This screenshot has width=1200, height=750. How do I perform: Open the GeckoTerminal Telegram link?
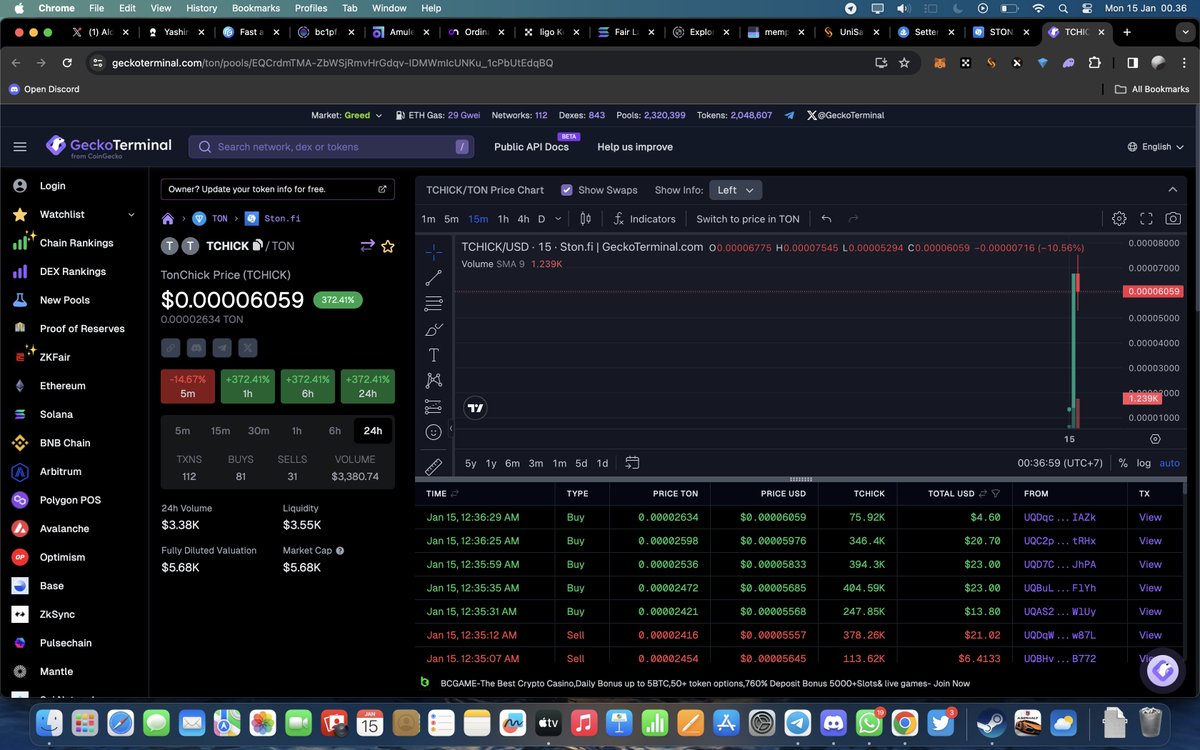click(789, 115)
